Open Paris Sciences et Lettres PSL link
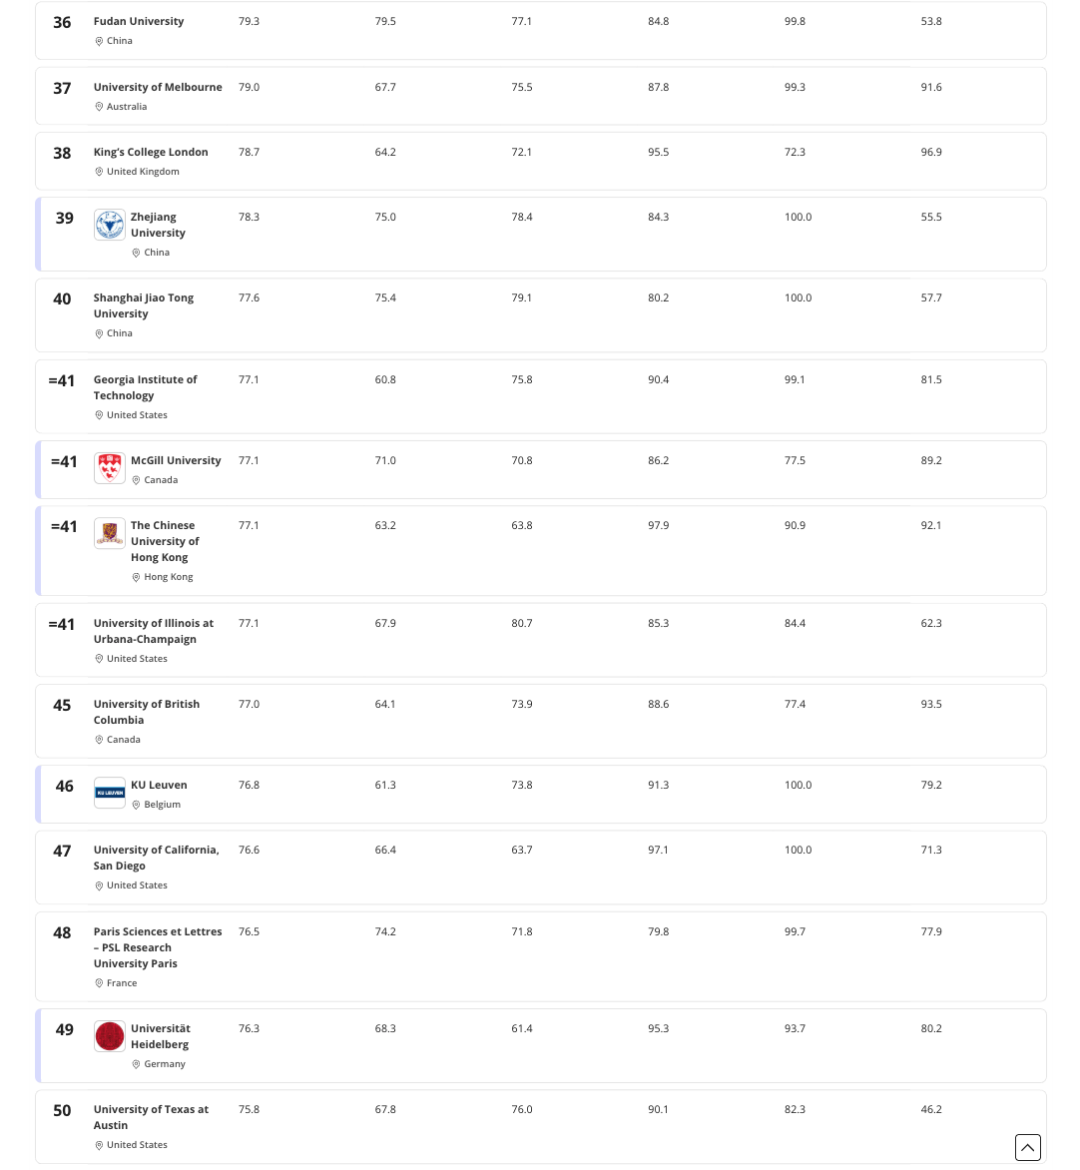 point(157,947)
